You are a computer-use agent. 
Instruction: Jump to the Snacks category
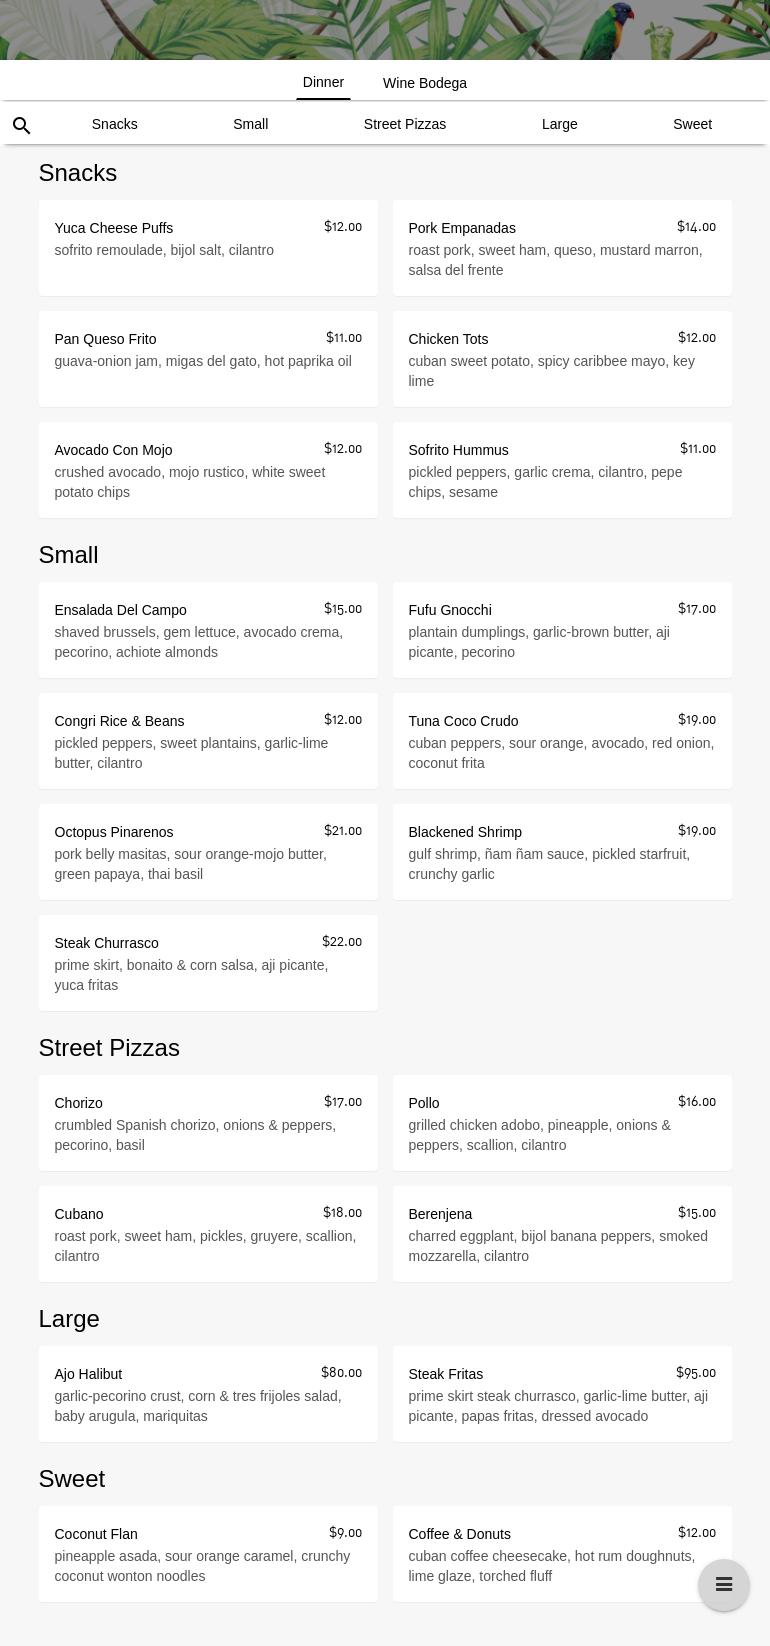pyautogui.click(x=114, y=124)
